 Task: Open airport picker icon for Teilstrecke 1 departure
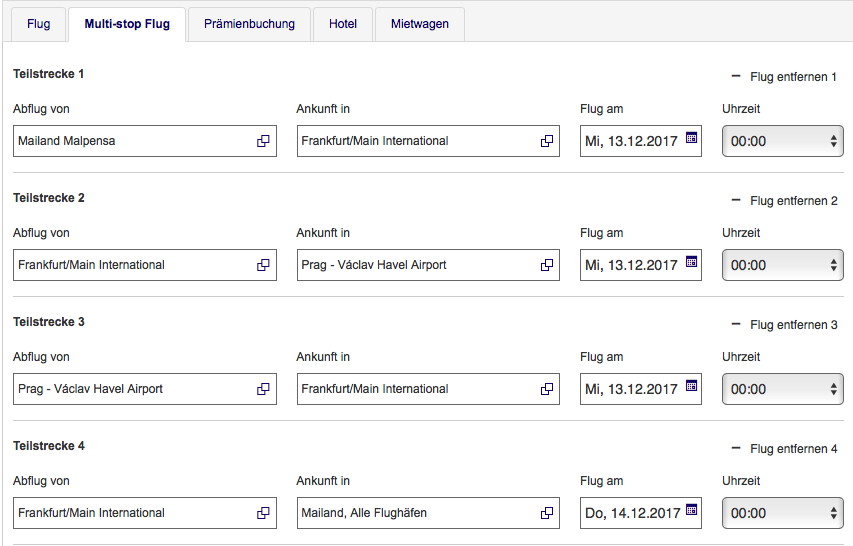[x=264, y=141]
